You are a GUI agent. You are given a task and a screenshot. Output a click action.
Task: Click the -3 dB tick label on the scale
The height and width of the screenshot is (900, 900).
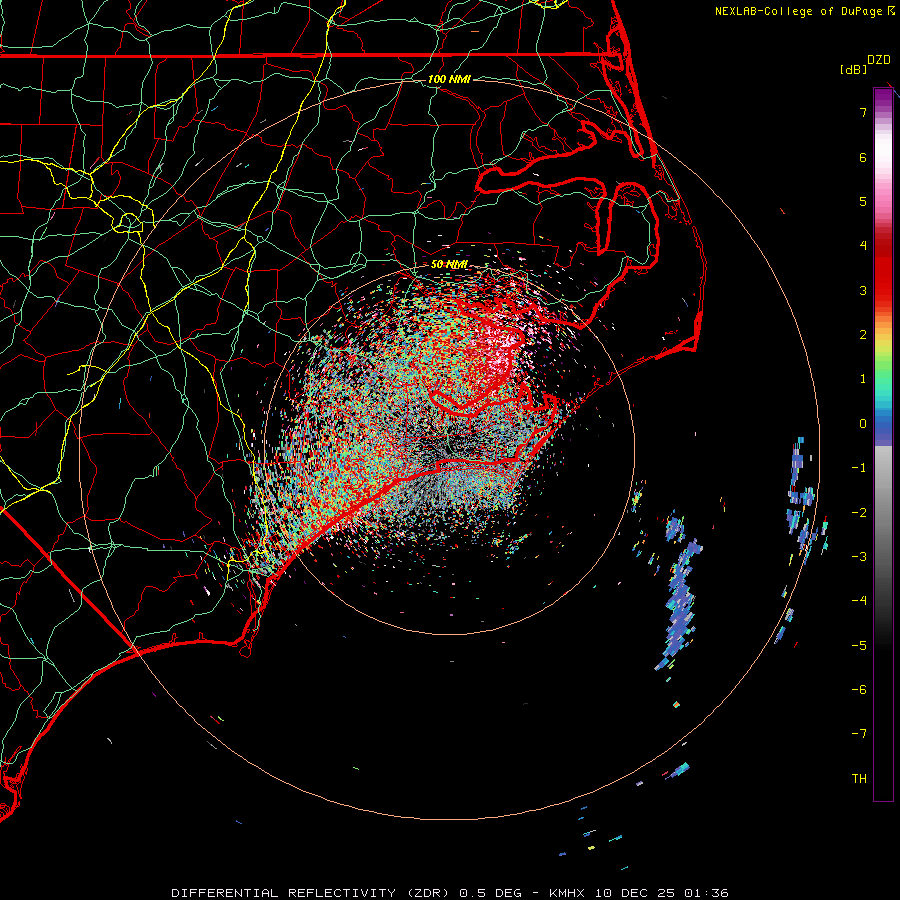[859, 557]
